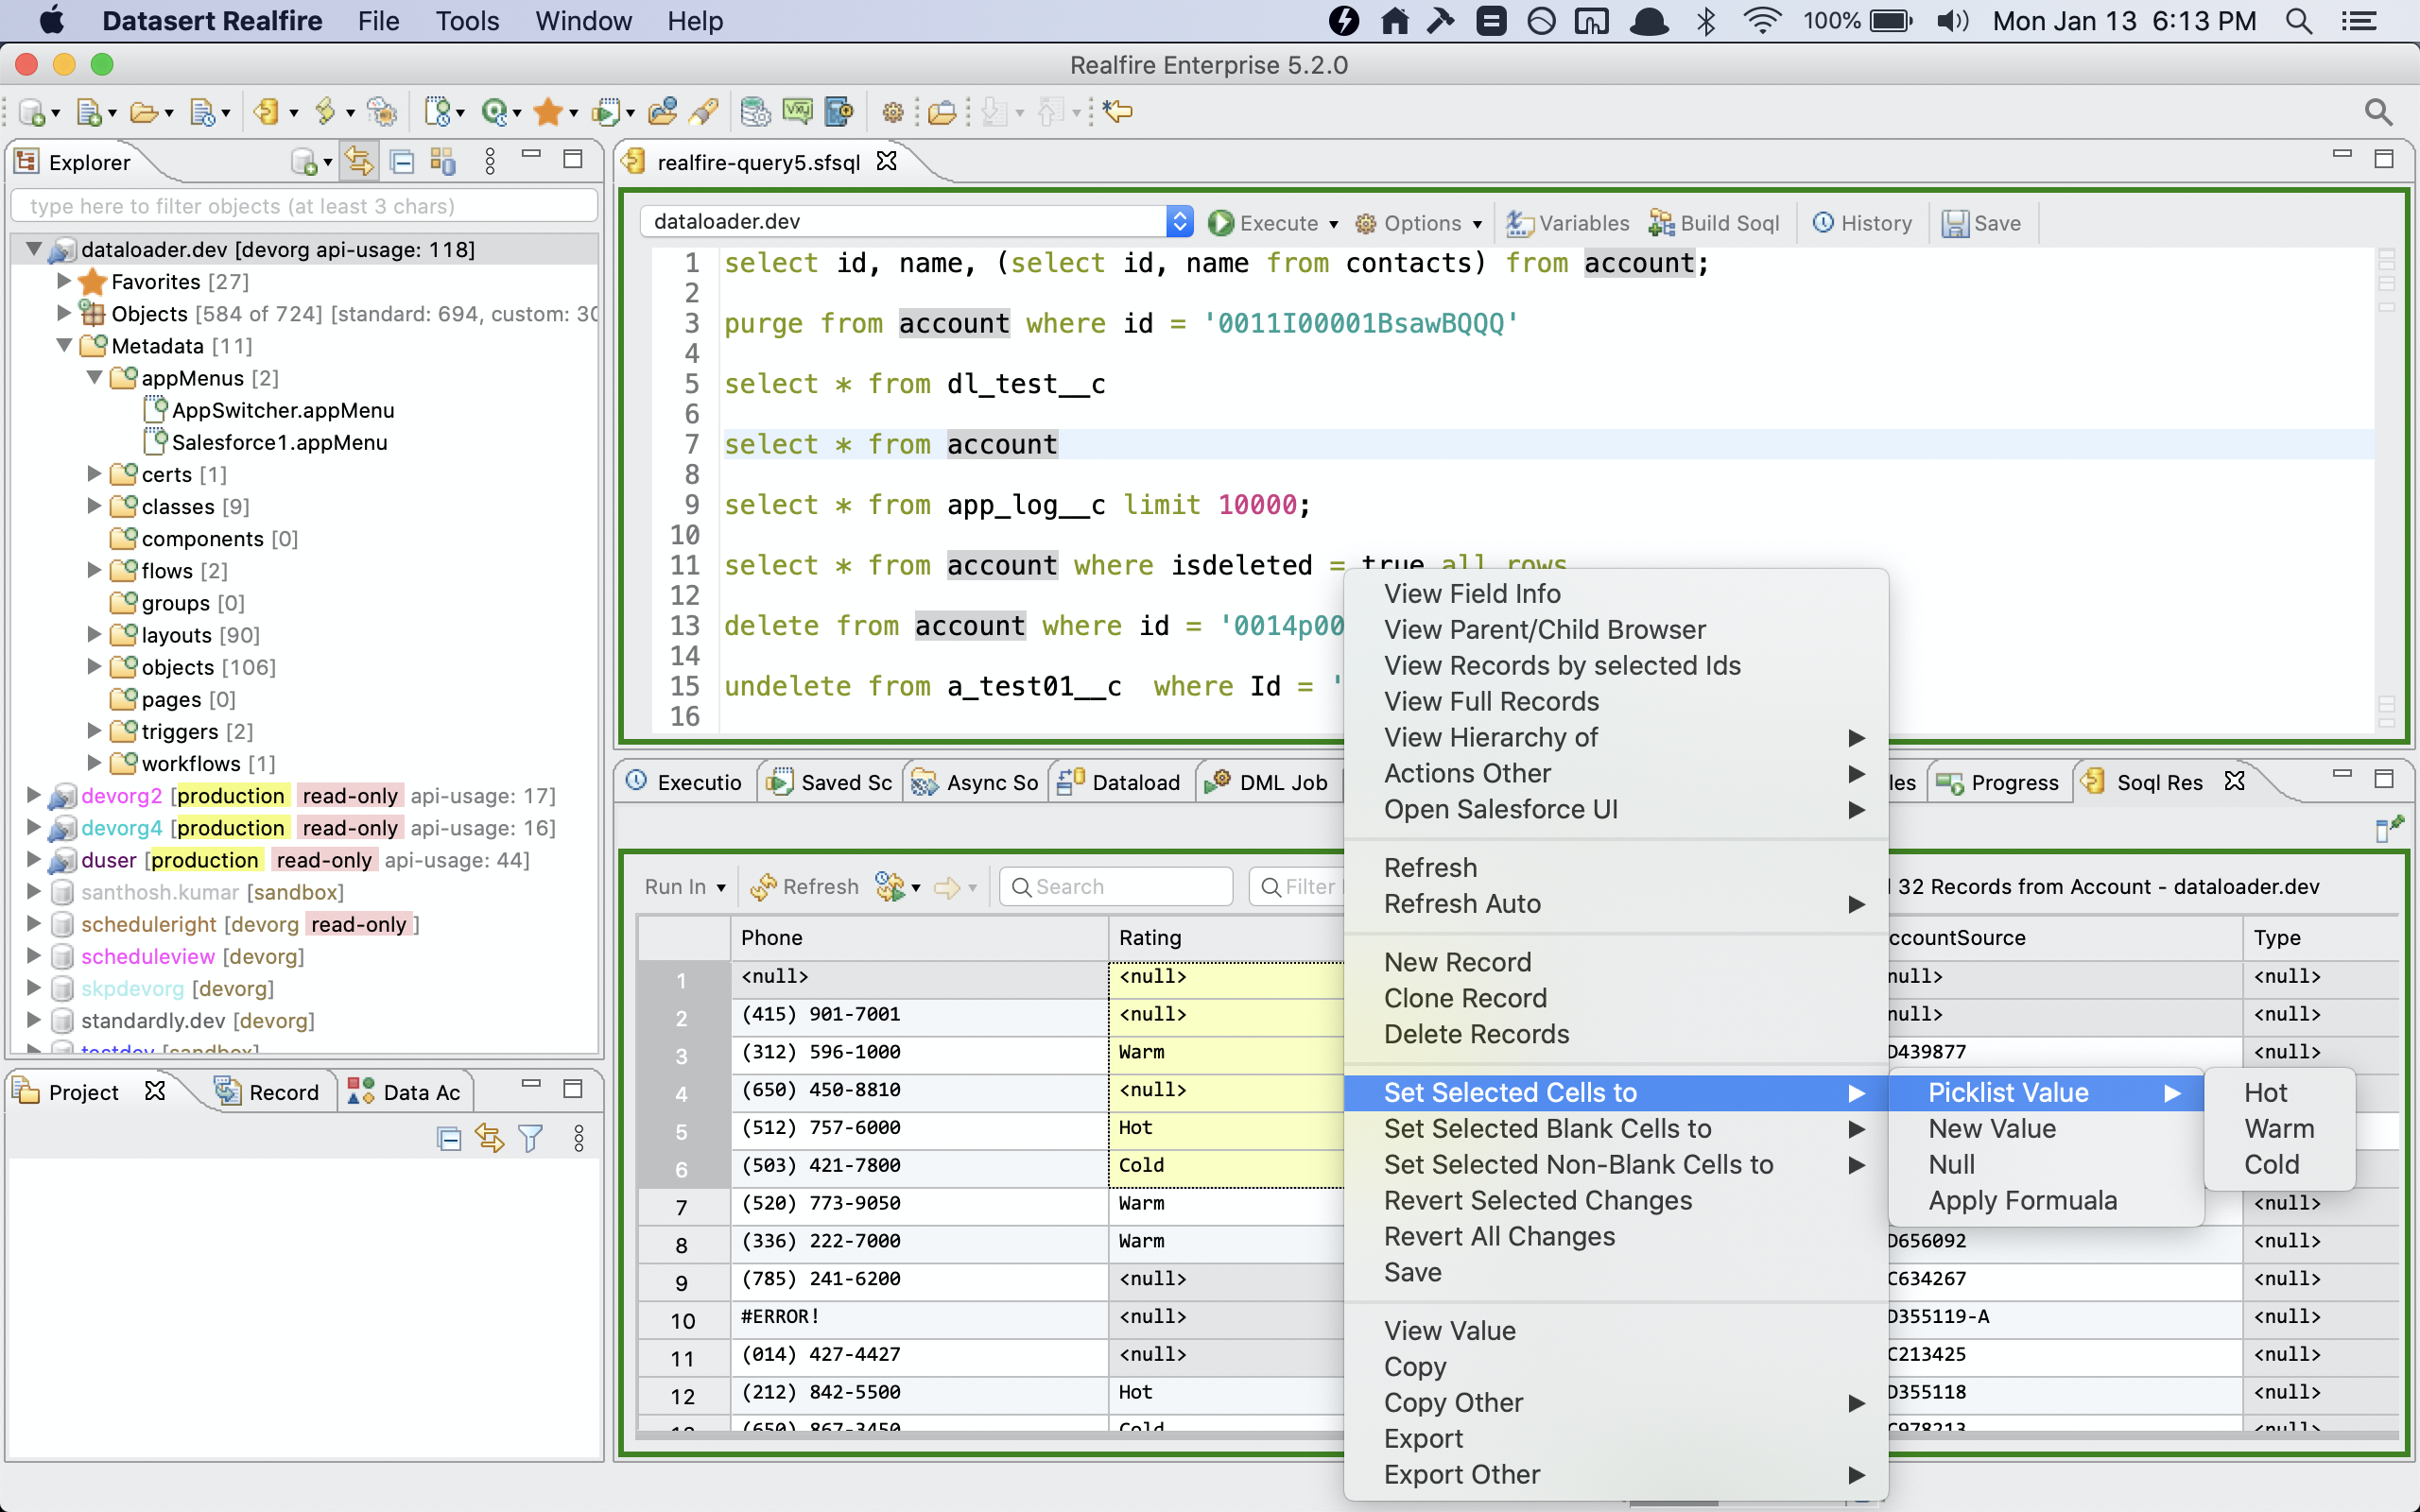Open the Data Ac tab
This screenshot has width=2420, height=1512.
click(x=404, y=1092)
